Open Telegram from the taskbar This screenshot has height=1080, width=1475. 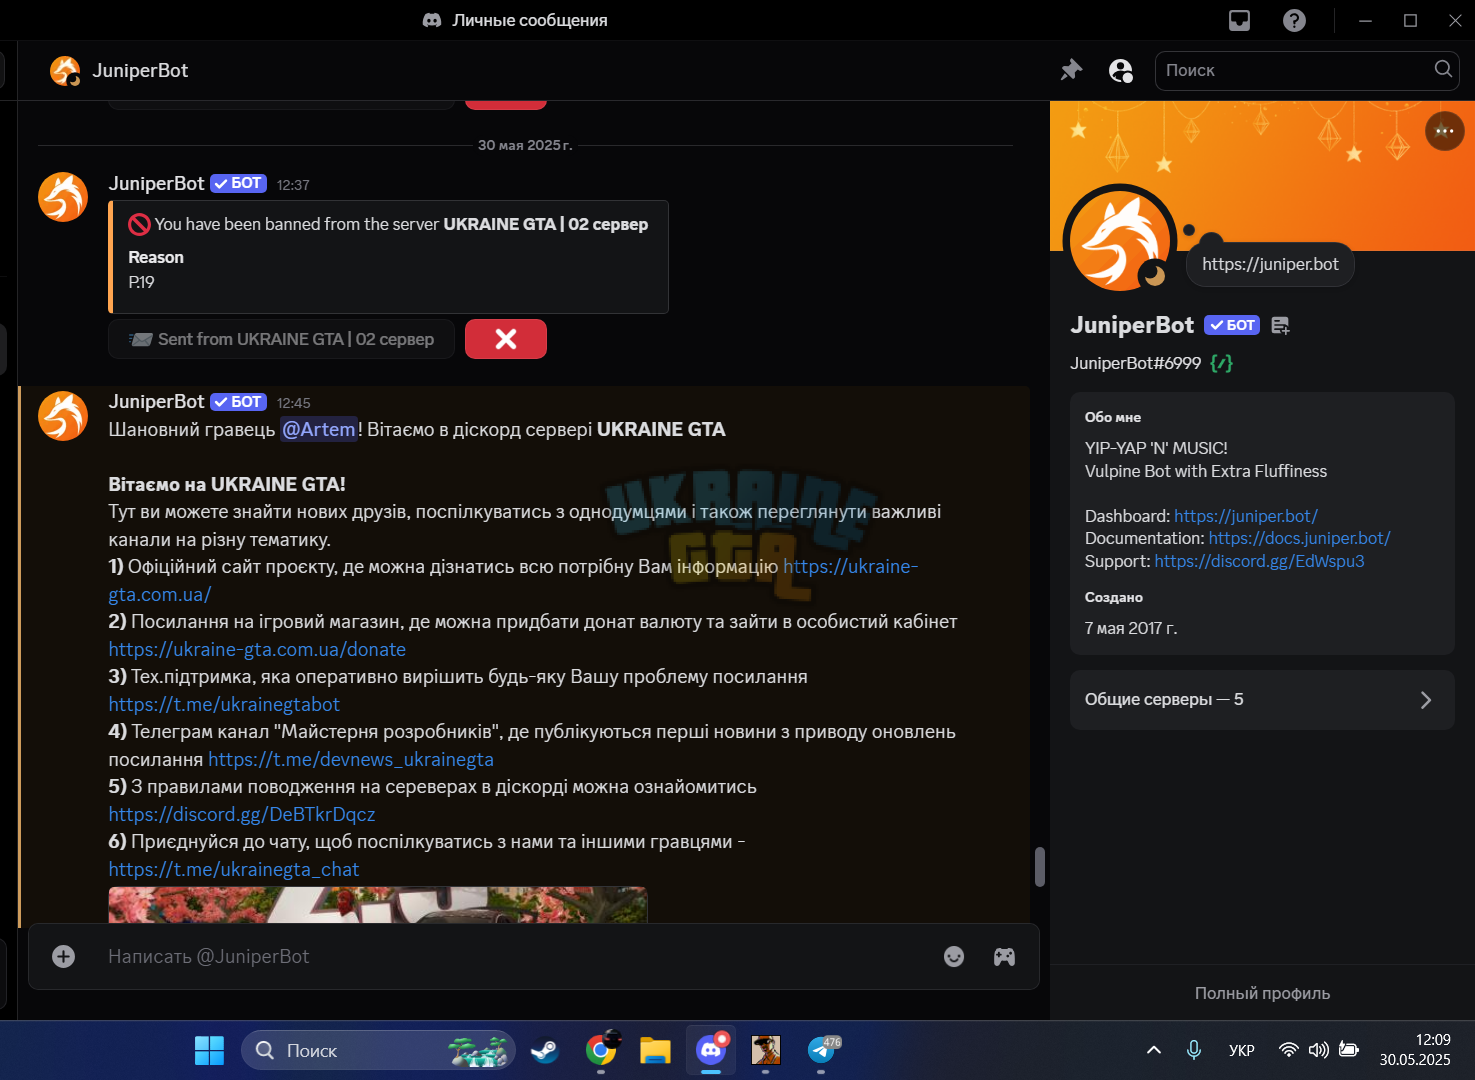(x=822, y=1051)
